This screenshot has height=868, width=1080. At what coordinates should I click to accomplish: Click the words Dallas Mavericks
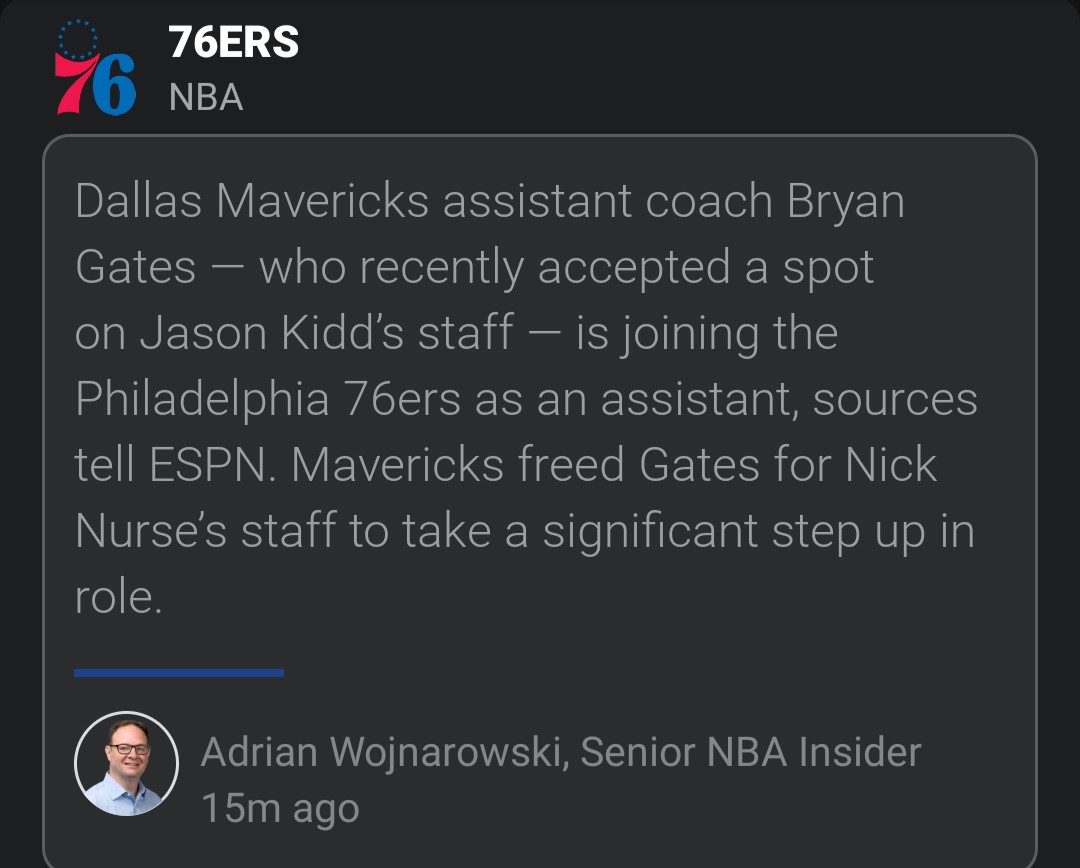click(x=251, y=202)
